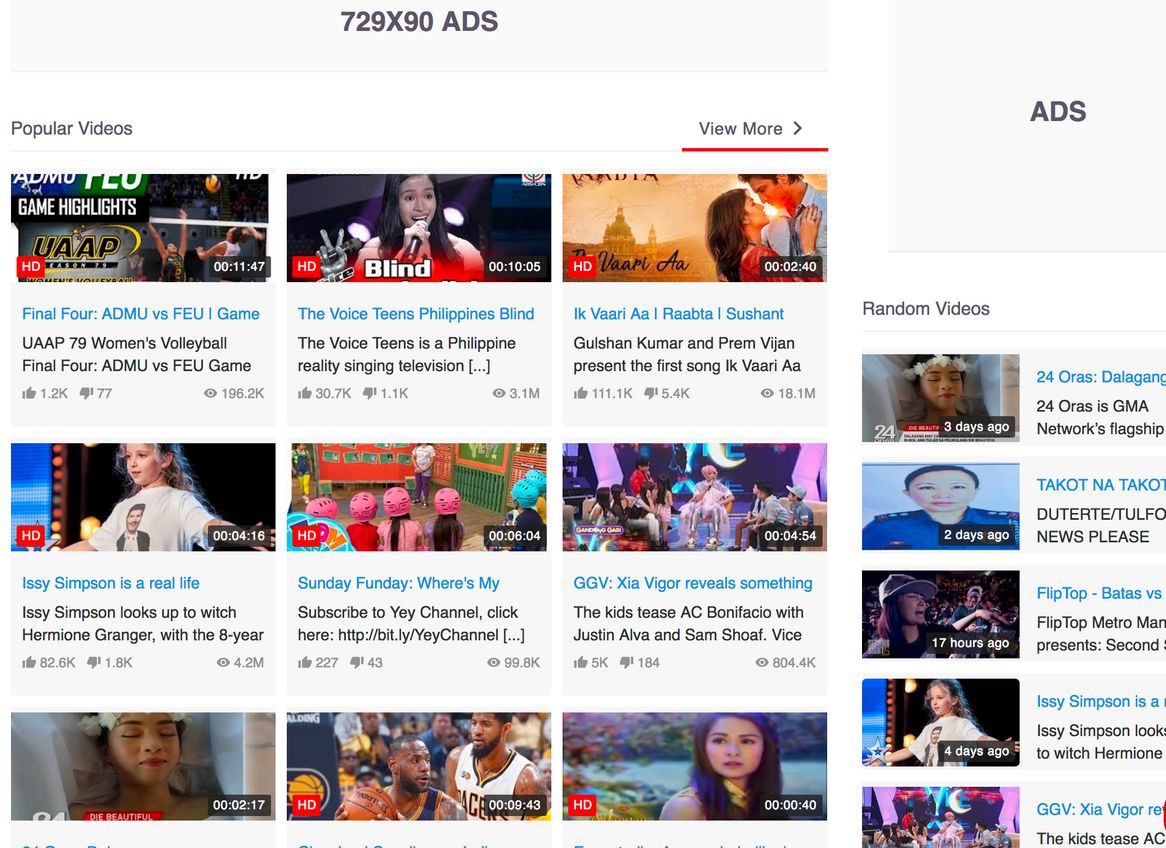
Task: Click the thumbs-up icon under GGV Xia Vigor
Action: coord(581,663)
